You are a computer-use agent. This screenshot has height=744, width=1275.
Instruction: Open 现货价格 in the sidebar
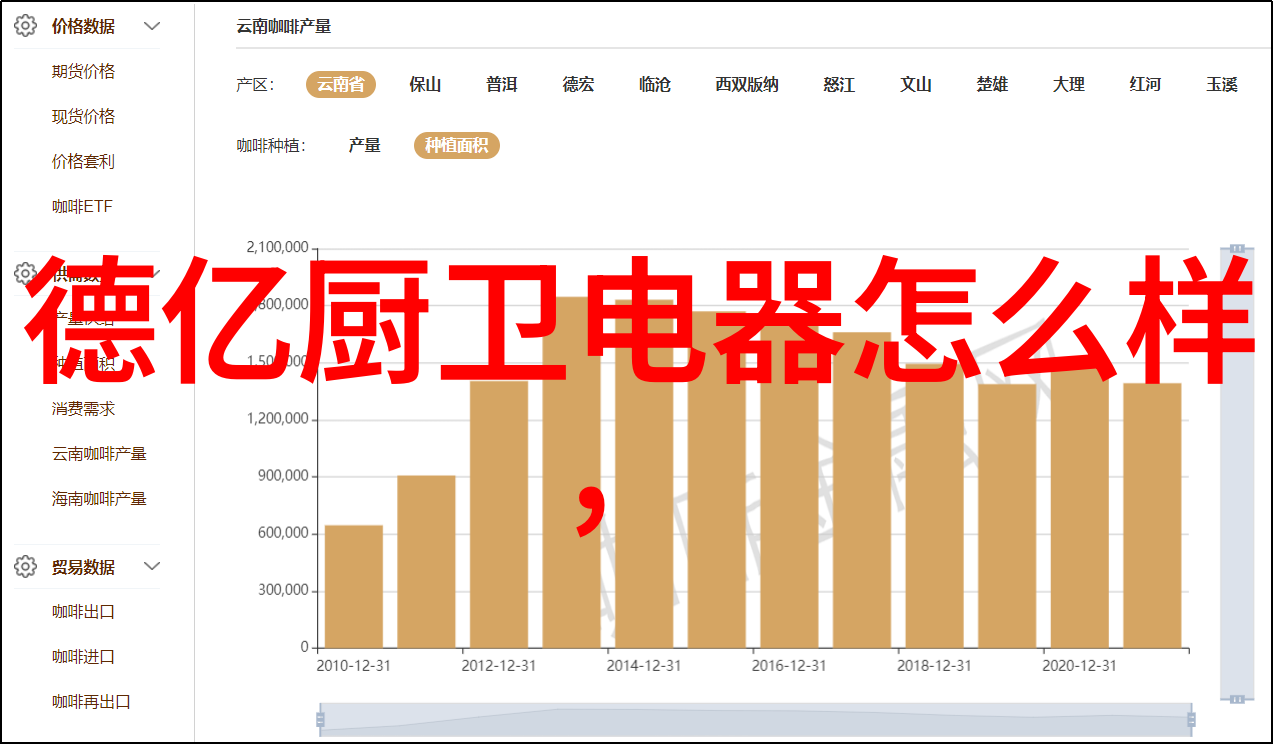coord(84,117)
